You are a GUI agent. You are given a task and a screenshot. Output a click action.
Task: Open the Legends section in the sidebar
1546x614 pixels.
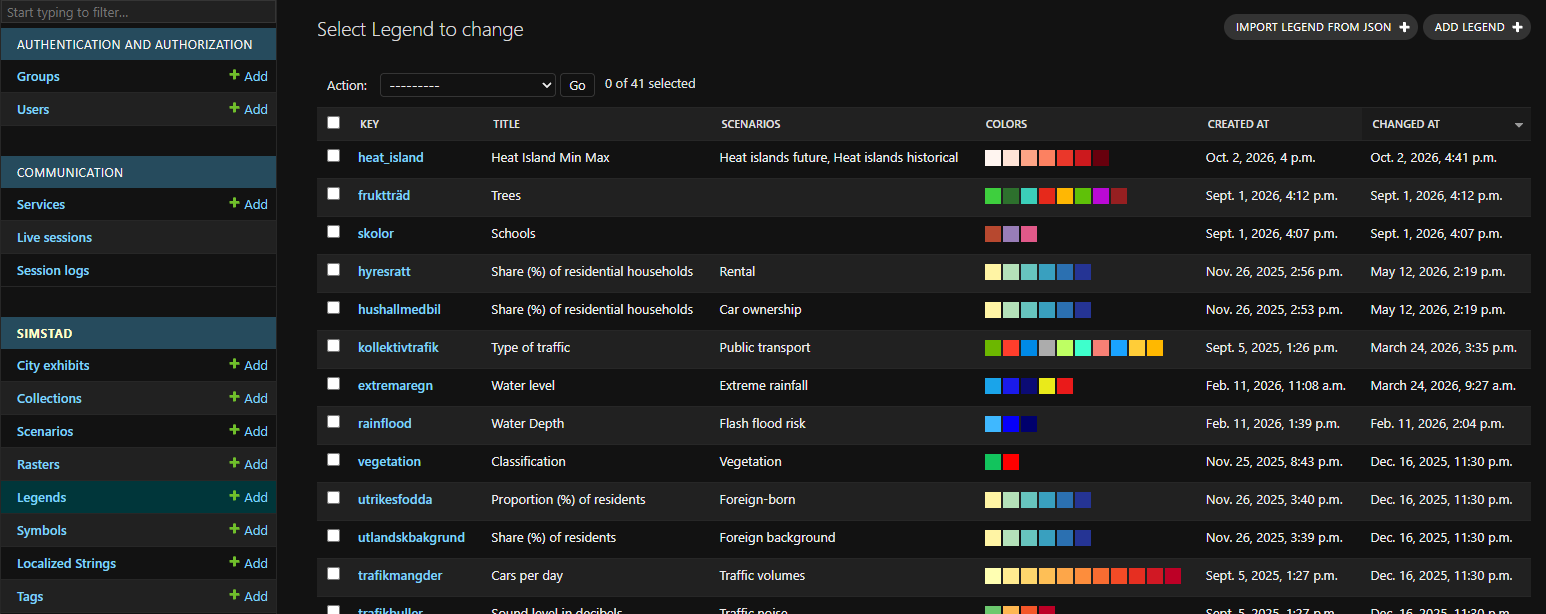coord(42,497)
